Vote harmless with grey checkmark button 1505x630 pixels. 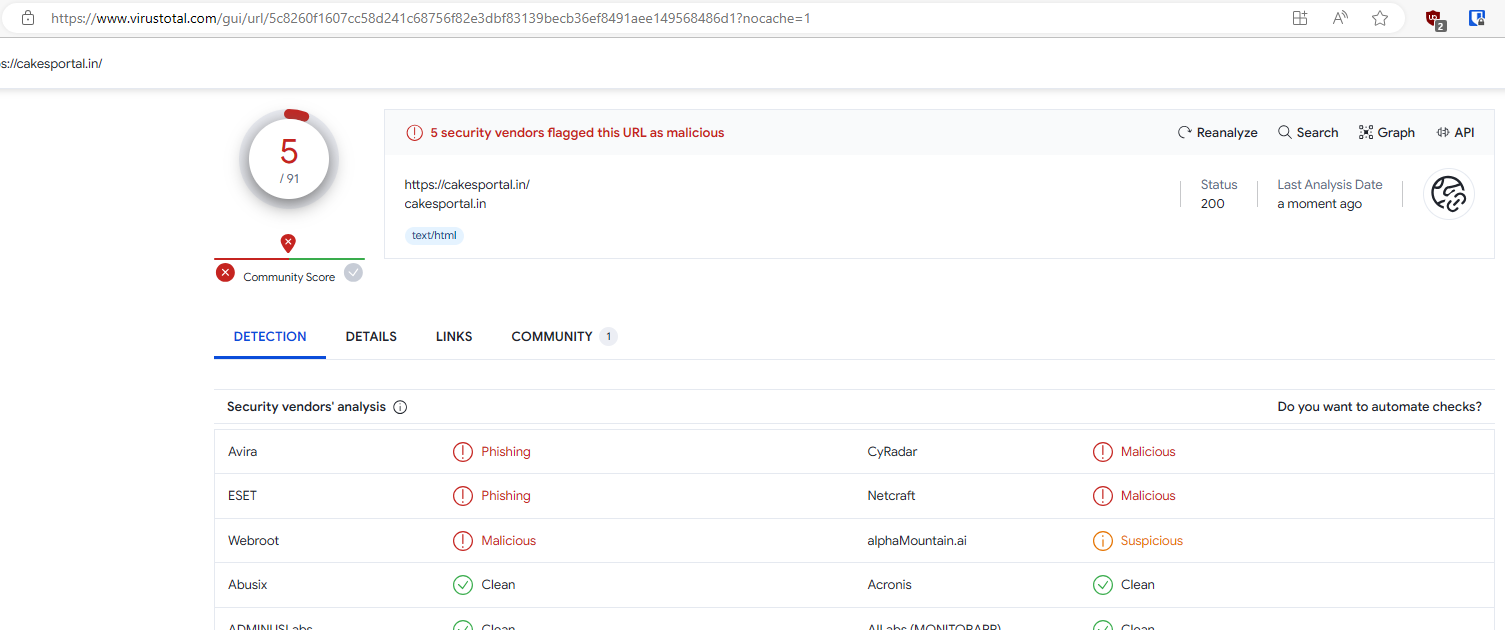click(353, 273)
